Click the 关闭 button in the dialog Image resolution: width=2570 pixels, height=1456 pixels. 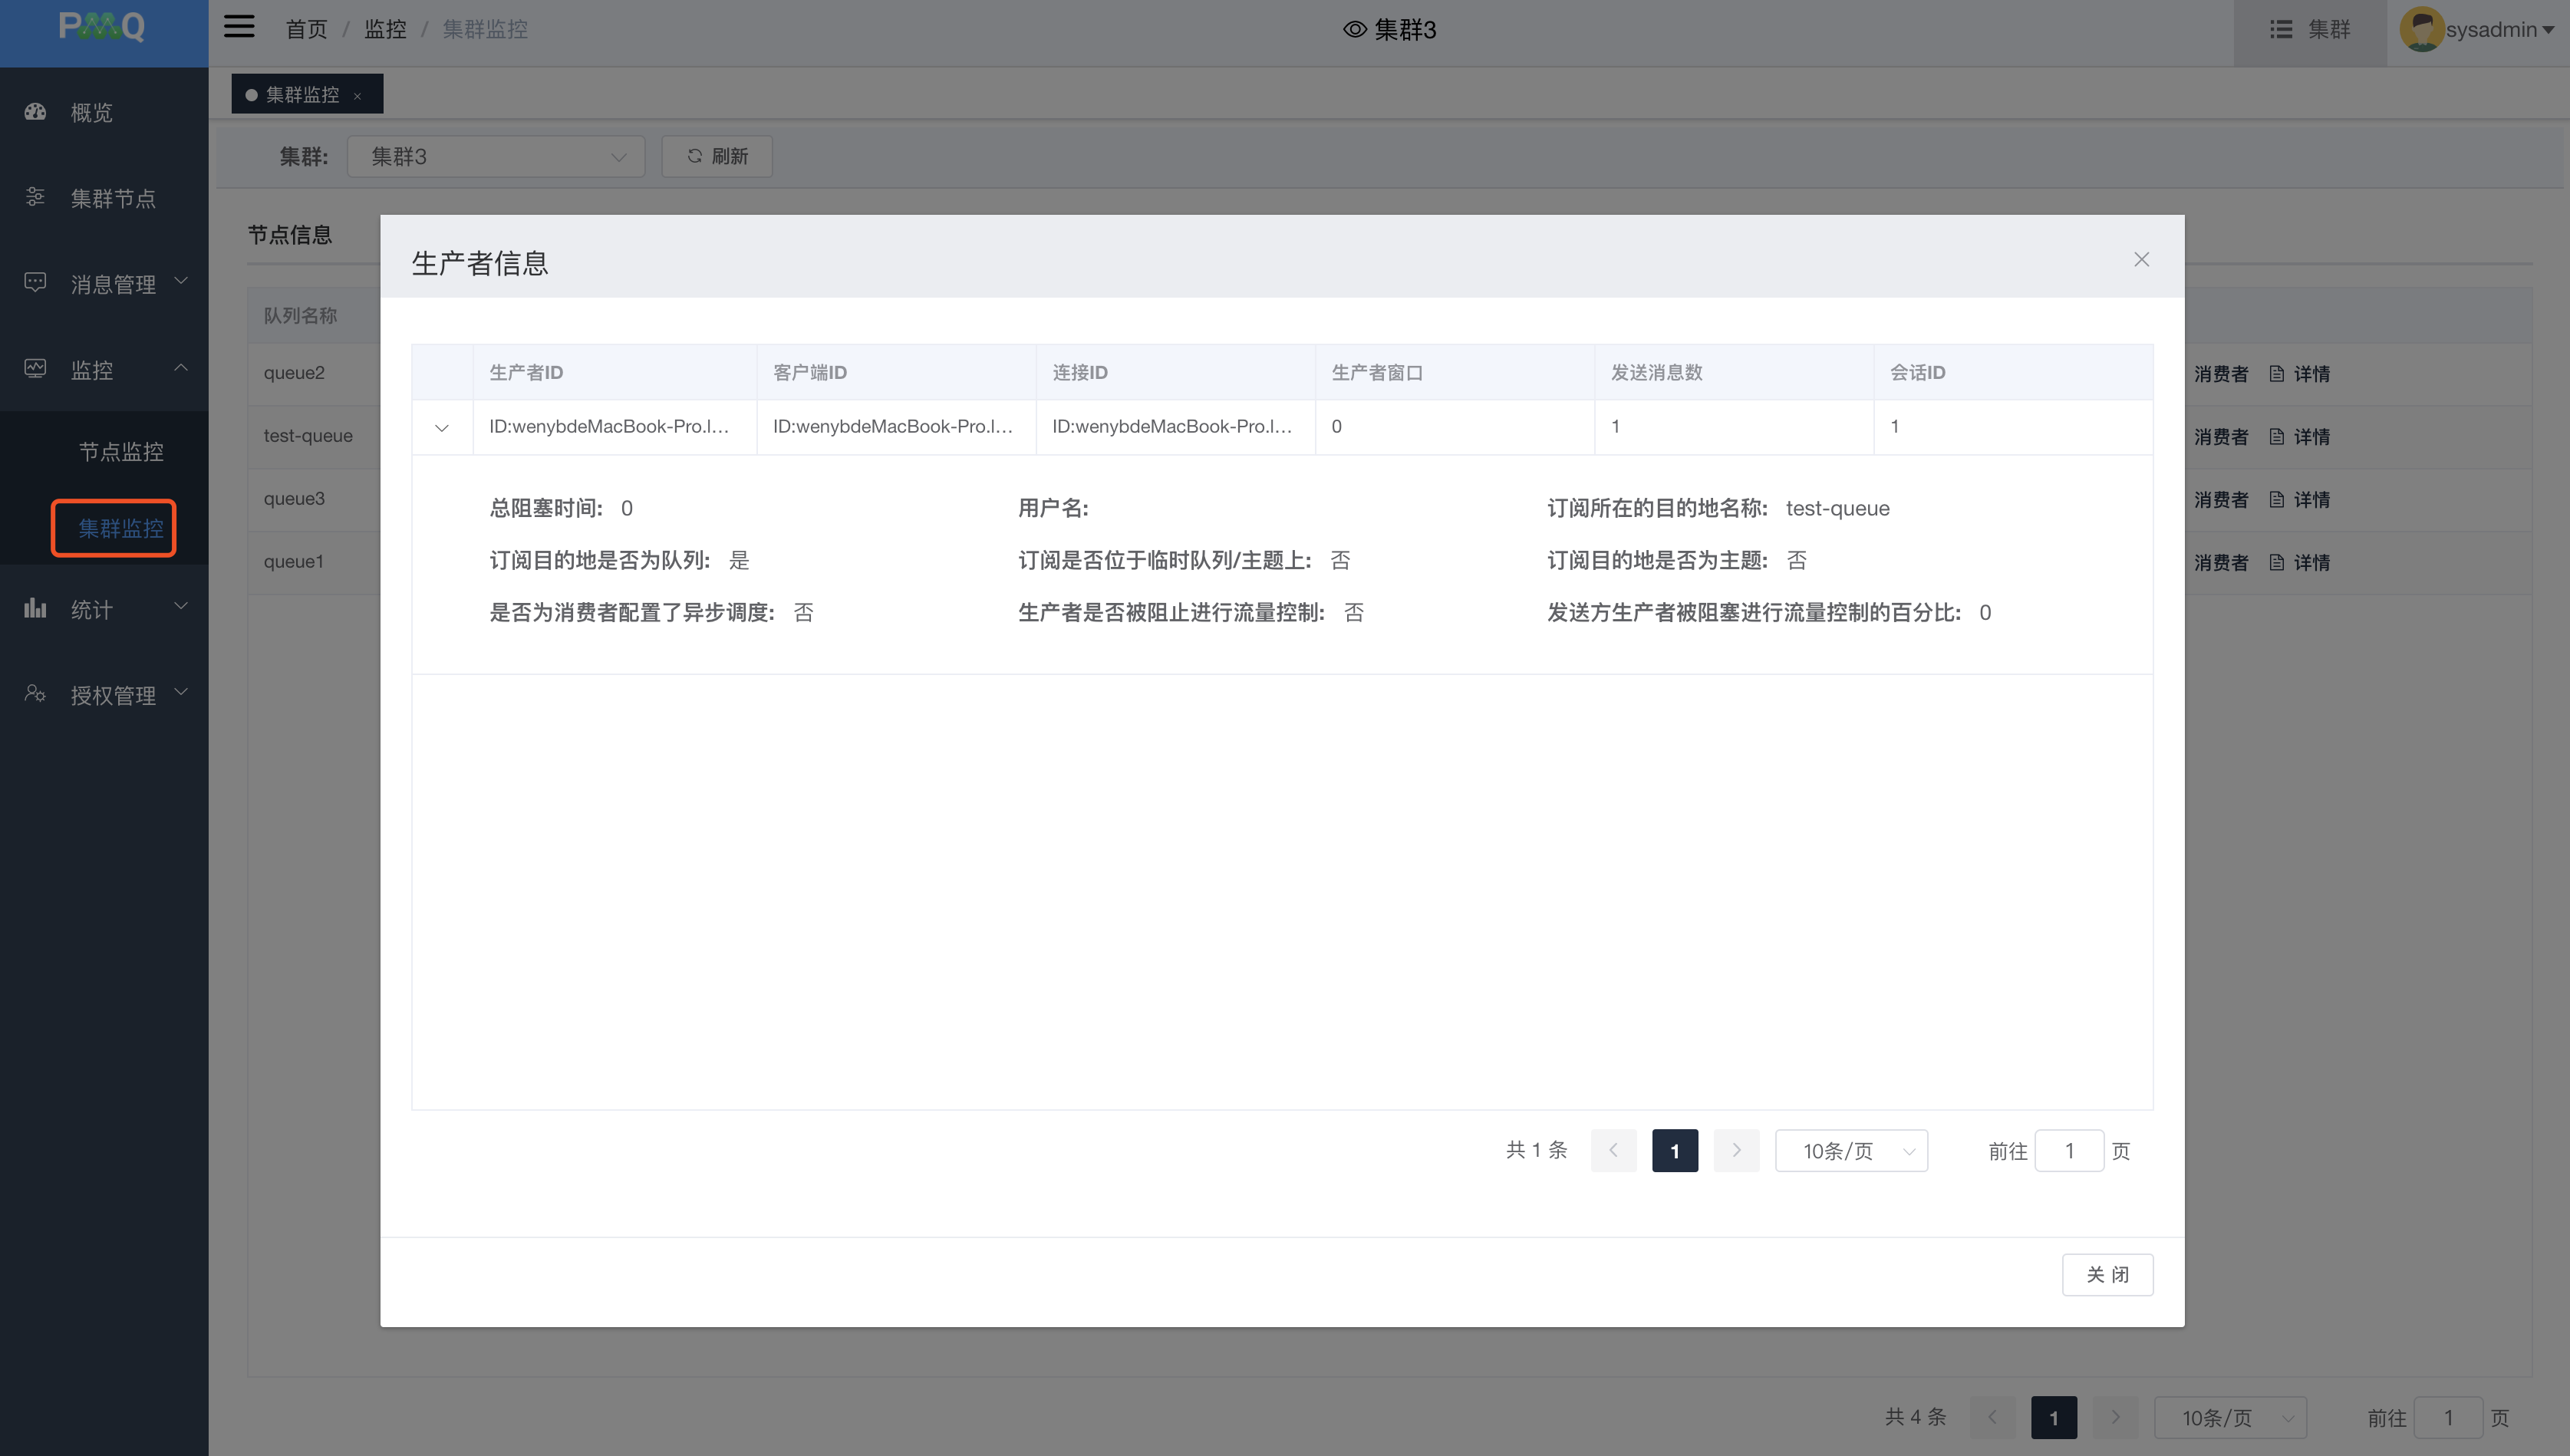coord(2107,1275)
